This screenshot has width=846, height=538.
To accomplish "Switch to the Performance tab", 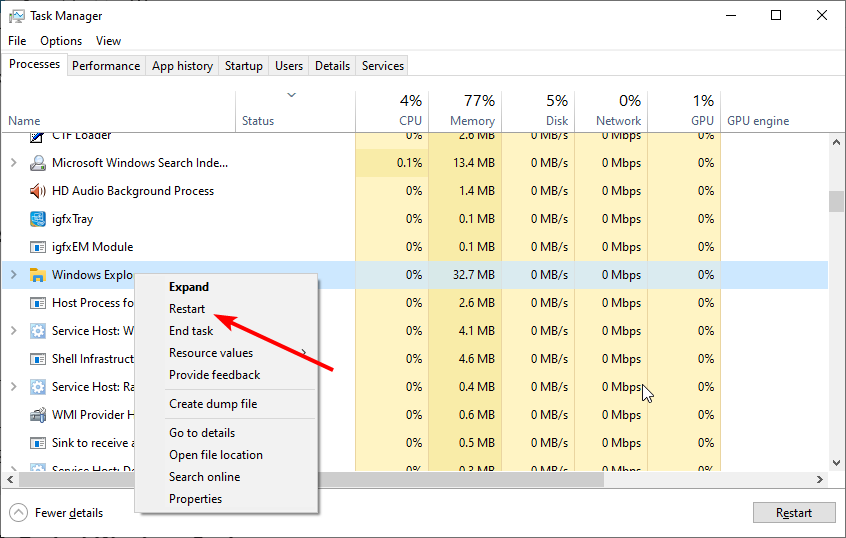I will [106, 66].
